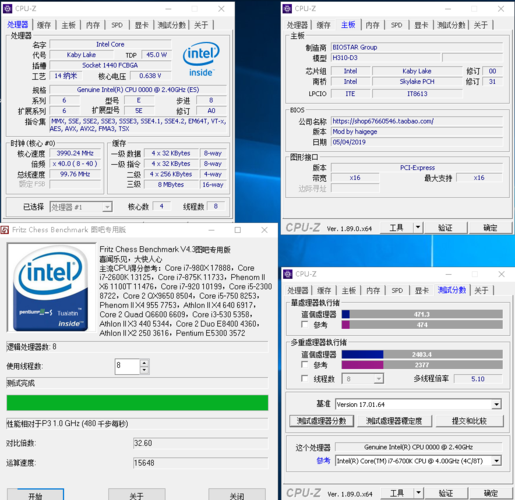515x500 pixels.
Task: Click the Intel inside logo in CPU-Z processor tab
Action: [x=201, y=59]
